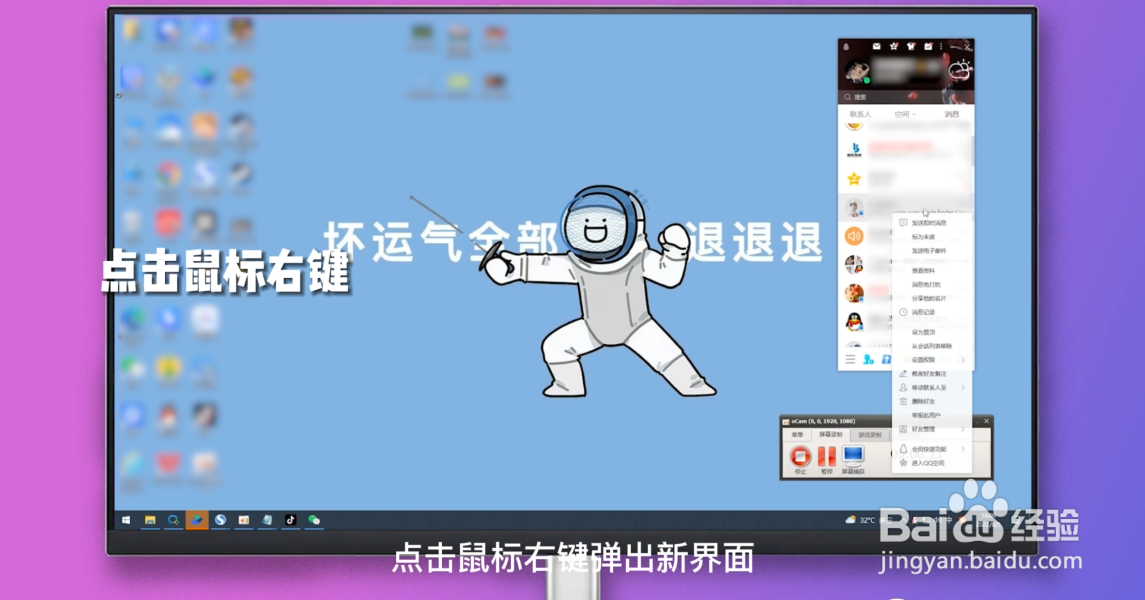Click the bell icon at QQ header left
Viewport: 1145px width, 600px height.
[x=846, y=47]
